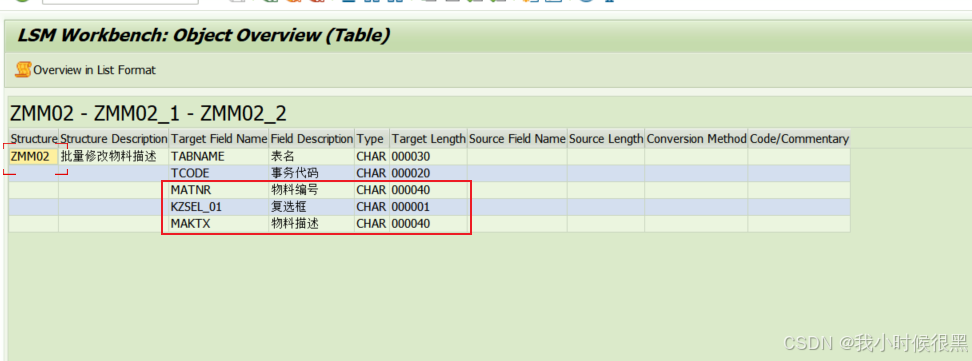The height and width of the screenshot is (361, 972).
Task: Click the 000030 target length cell
Action: click(x=428, y=156)
